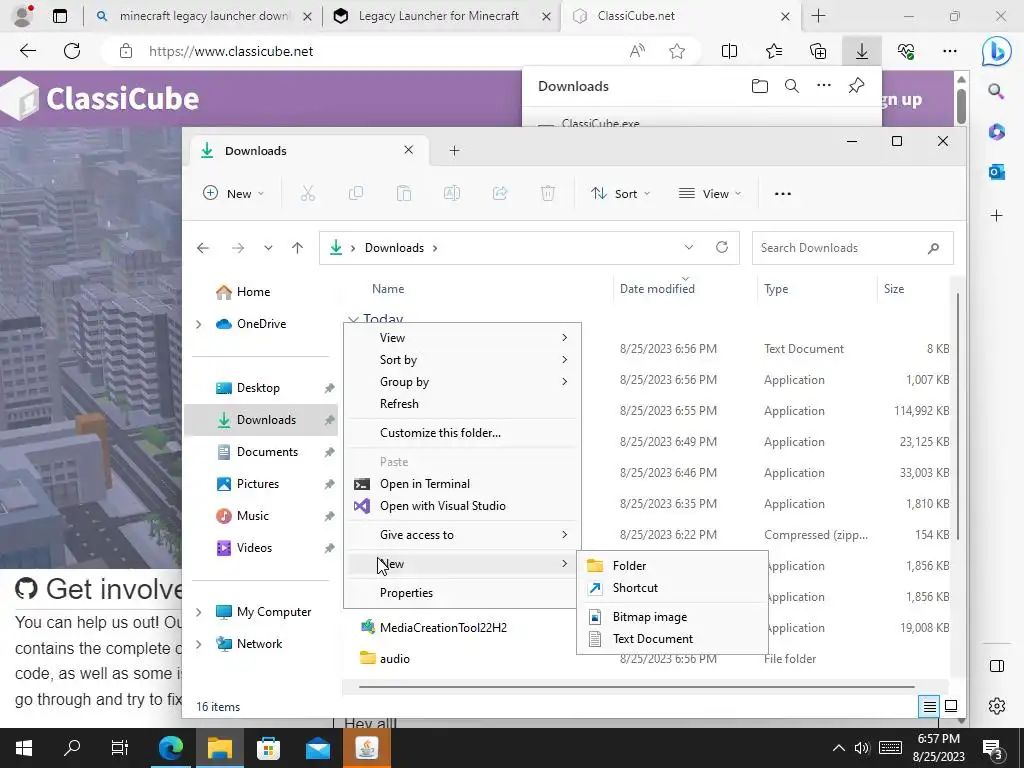Go up one folder level in Explorer
The width and height of the screenshot is (1024, 768).
297,248
